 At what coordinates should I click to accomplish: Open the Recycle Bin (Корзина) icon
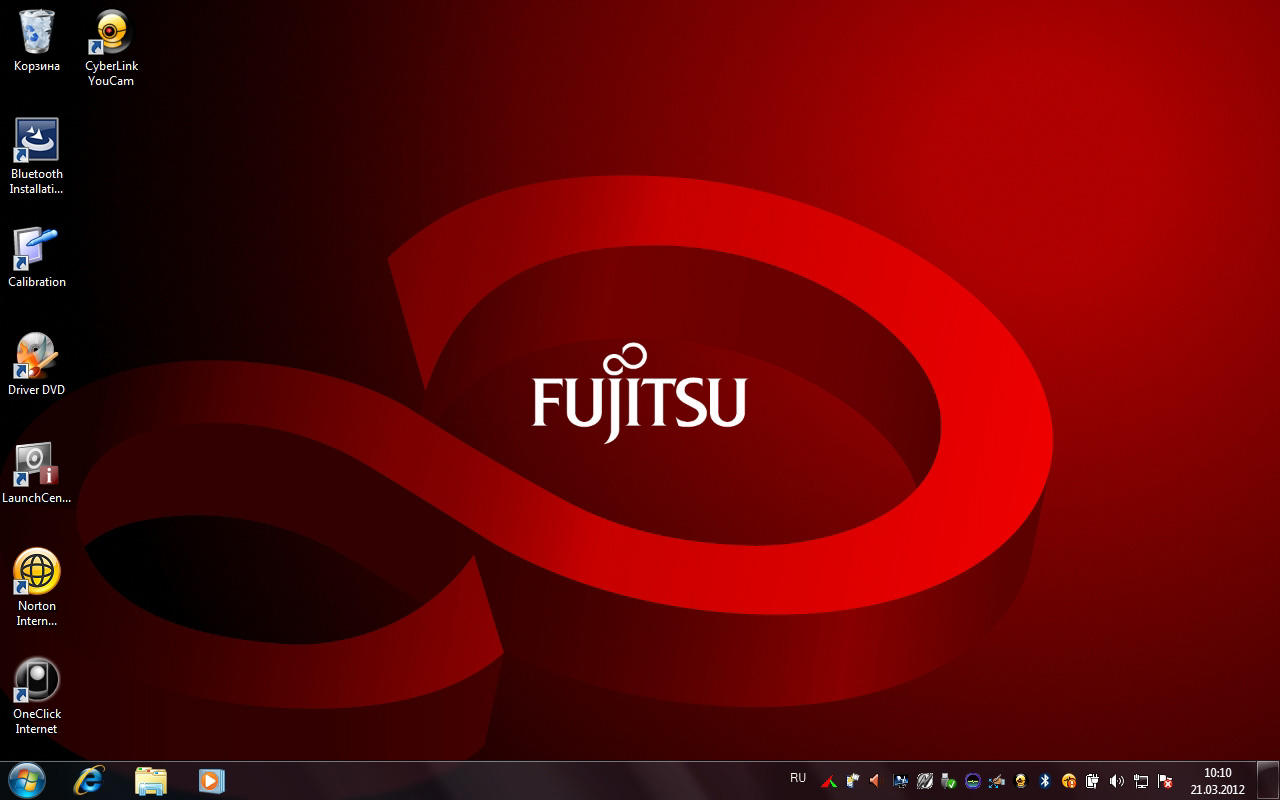37,33
